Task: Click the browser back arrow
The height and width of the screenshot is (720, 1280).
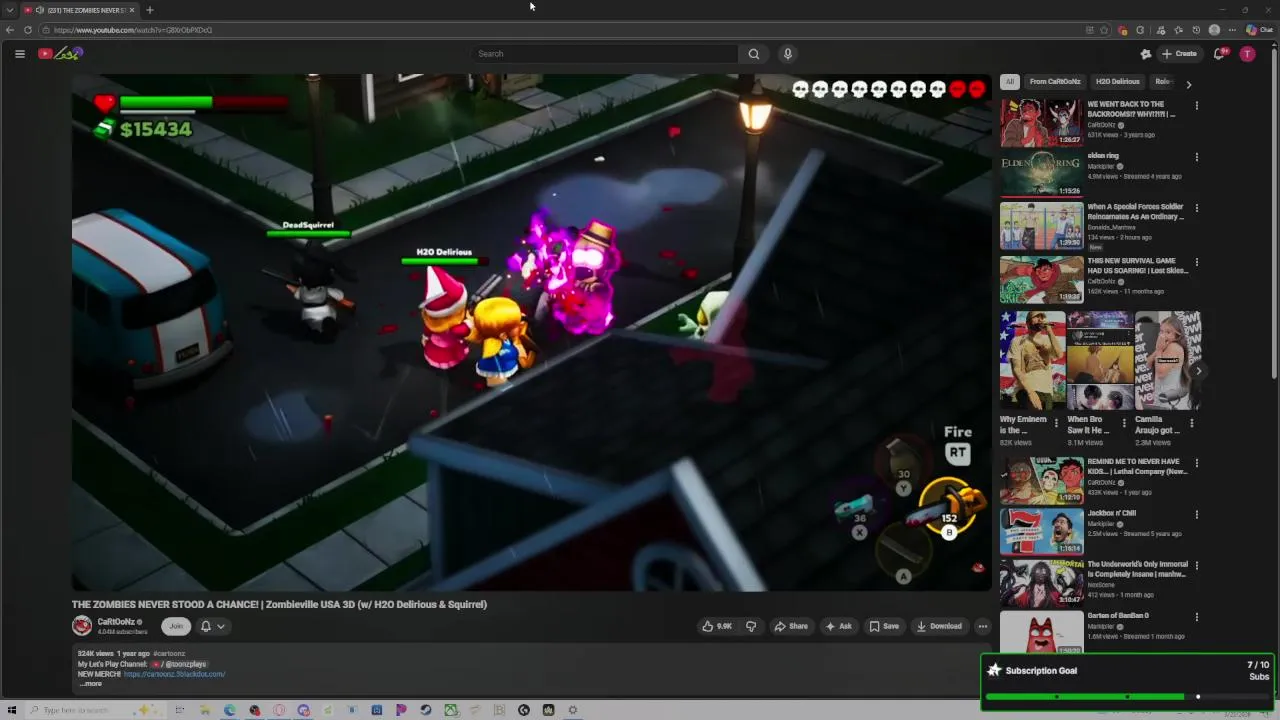Action: (10, 30)
